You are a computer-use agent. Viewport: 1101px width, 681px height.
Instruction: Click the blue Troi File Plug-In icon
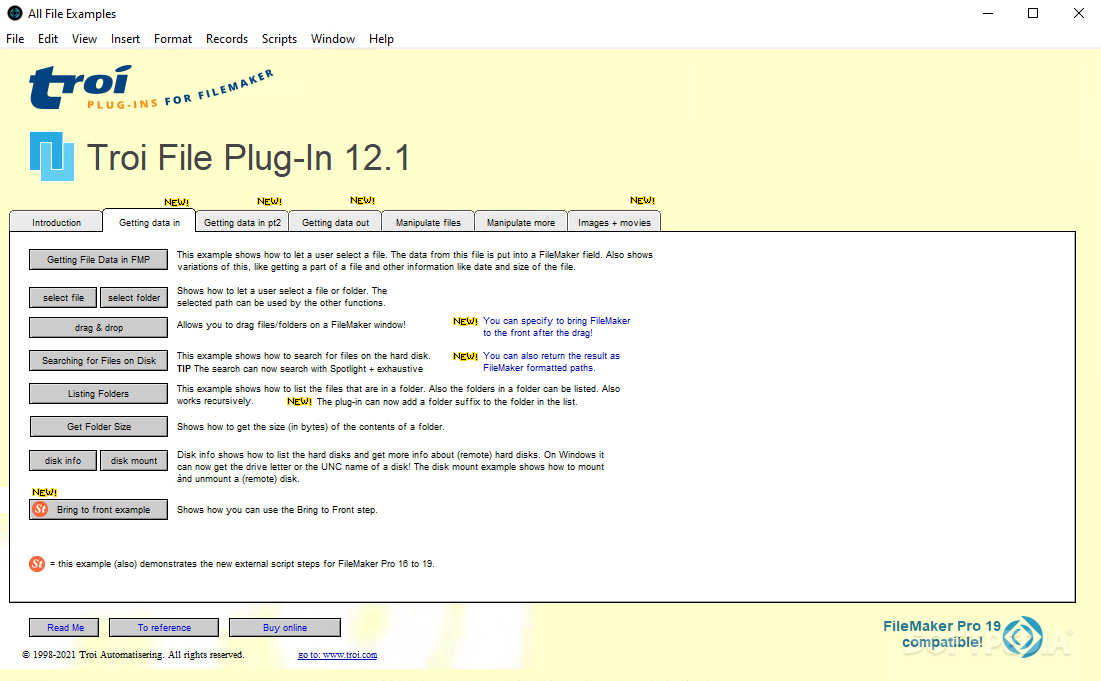pyautogui.click(x=52, y=156)
